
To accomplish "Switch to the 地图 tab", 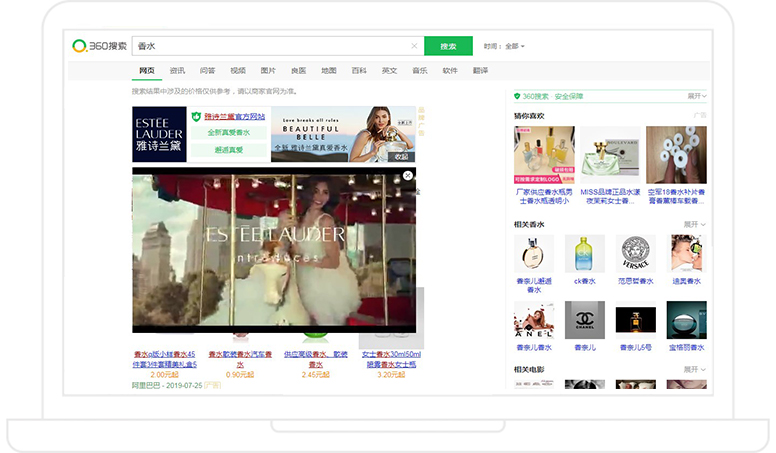I will (x=329, y=70).
